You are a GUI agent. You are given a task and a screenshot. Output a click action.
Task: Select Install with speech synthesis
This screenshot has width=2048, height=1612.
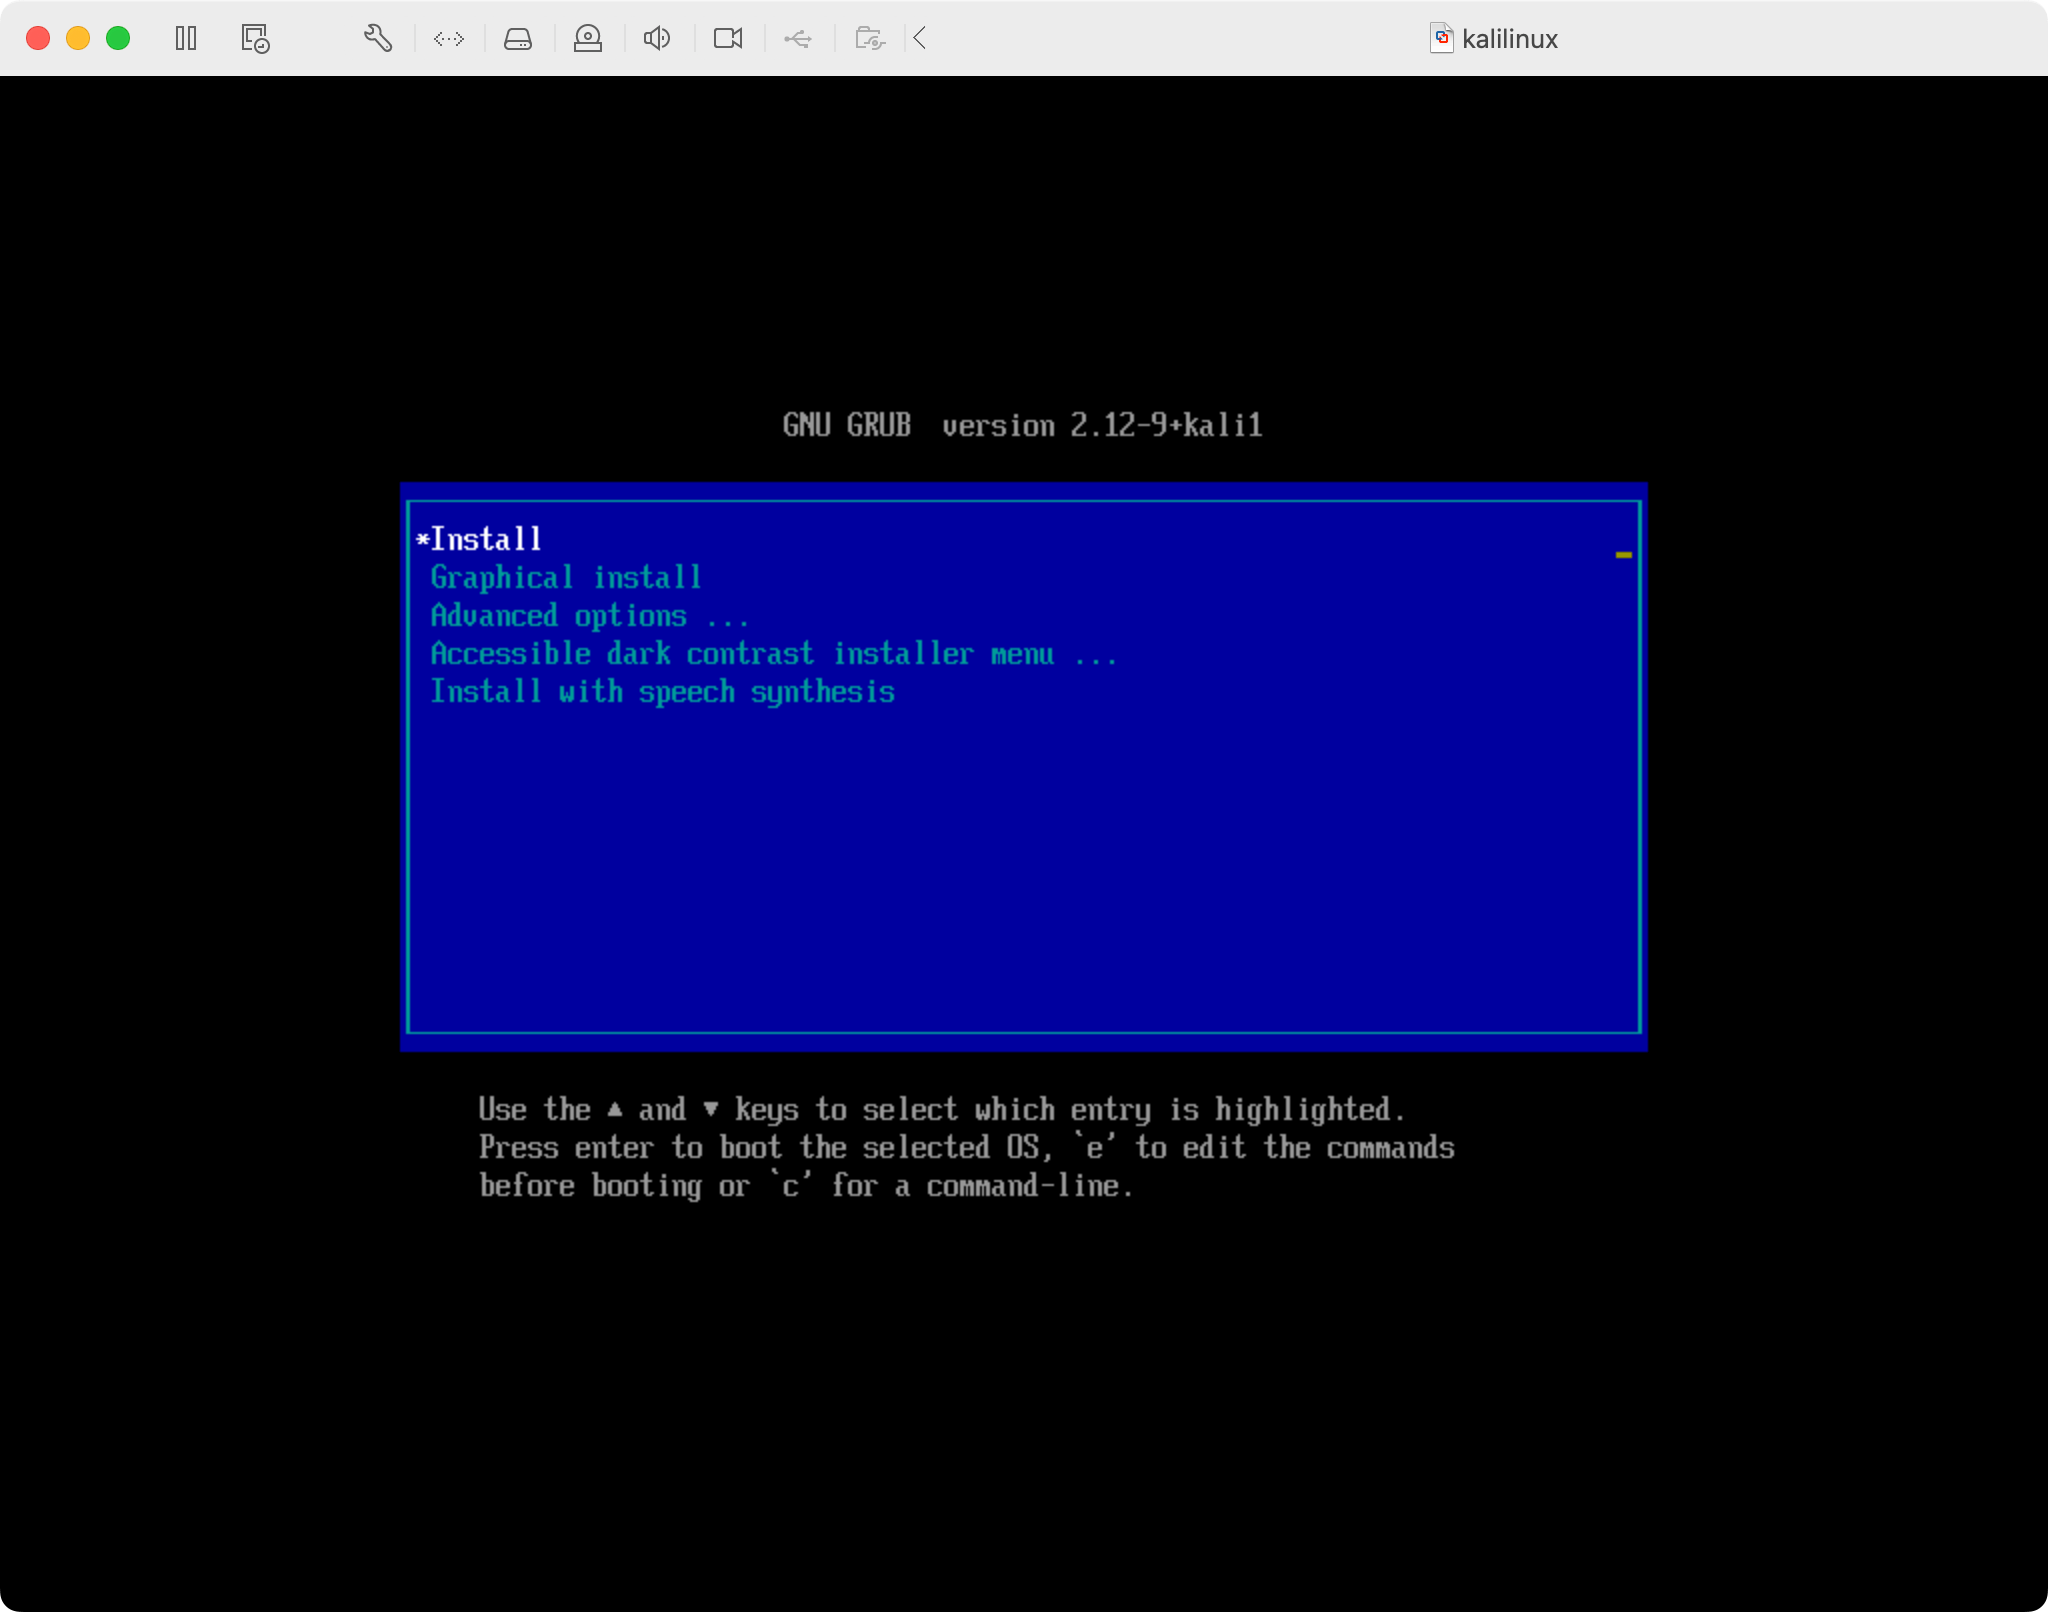663,691
